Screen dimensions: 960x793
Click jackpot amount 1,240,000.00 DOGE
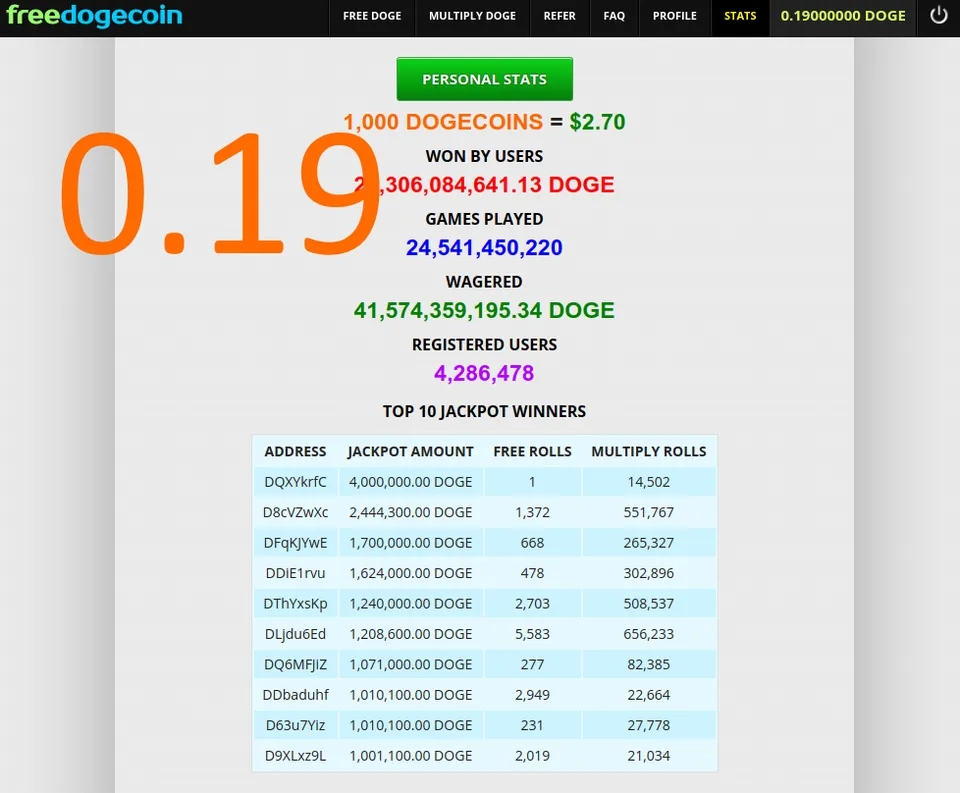coord(410,604)
